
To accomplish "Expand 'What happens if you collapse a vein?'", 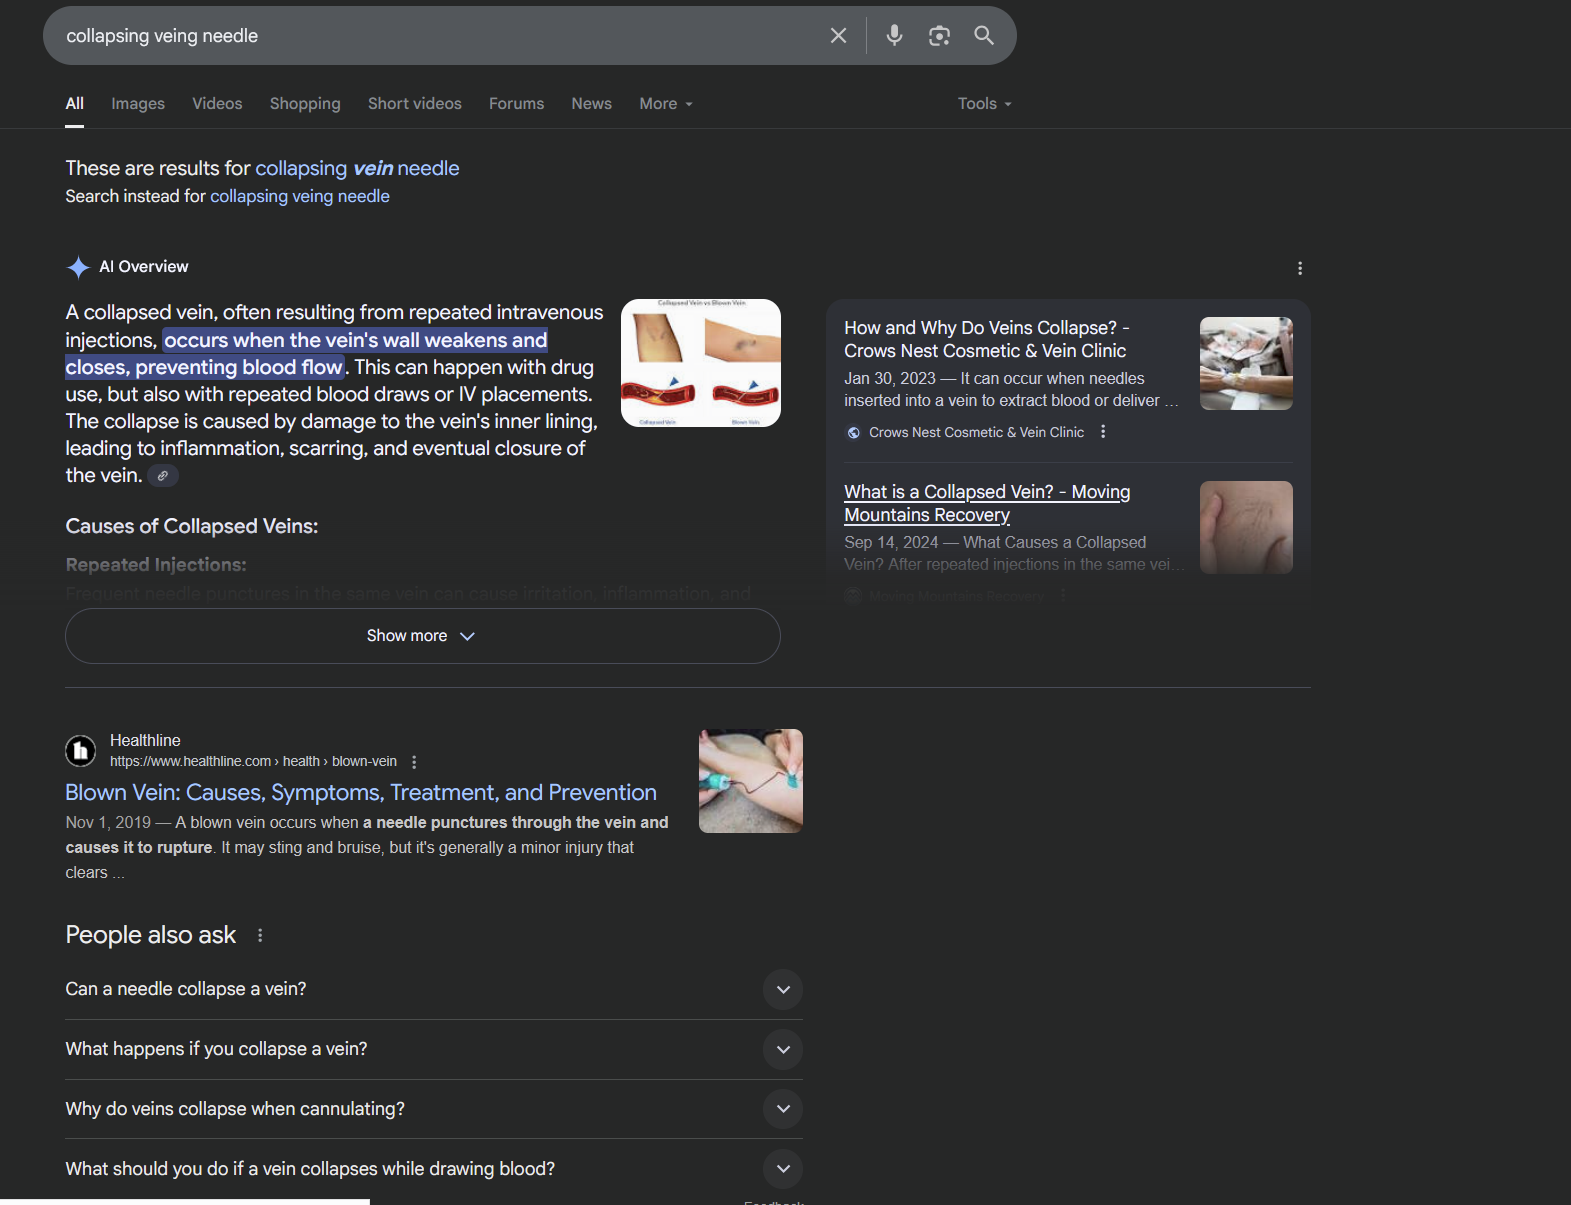I will coord(434,1049).
